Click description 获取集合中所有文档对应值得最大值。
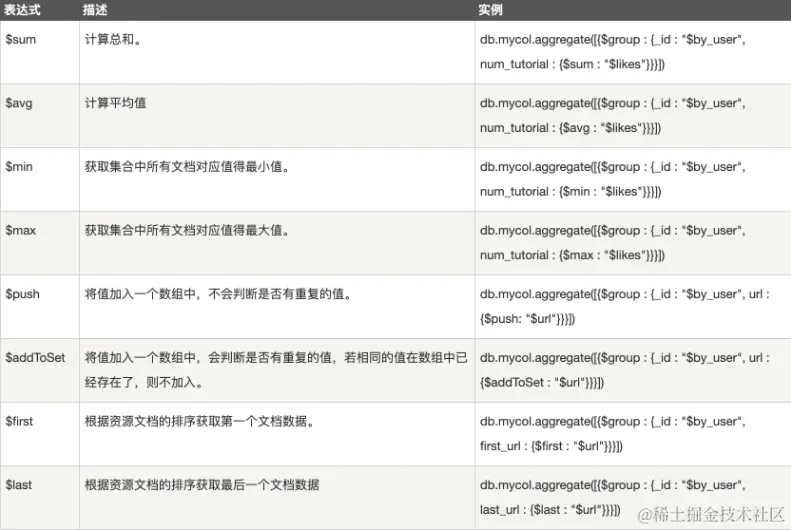Viewport: 791px width, 530px height. [188, 230]
